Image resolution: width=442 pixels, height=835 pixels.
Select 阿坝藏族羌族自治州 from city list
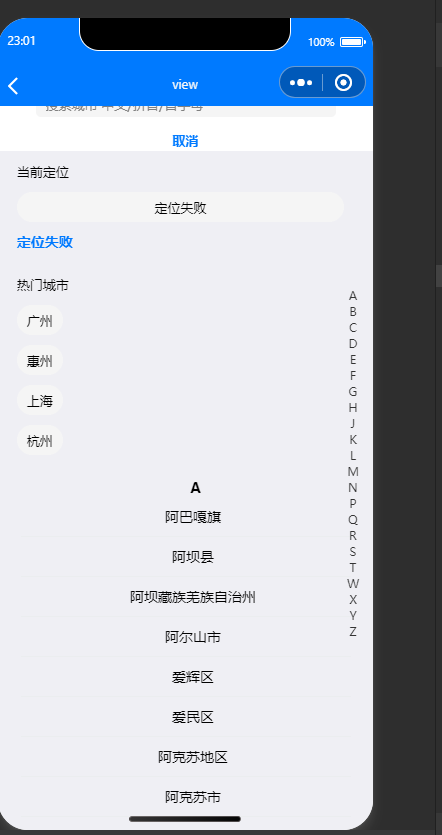[193, 597]
